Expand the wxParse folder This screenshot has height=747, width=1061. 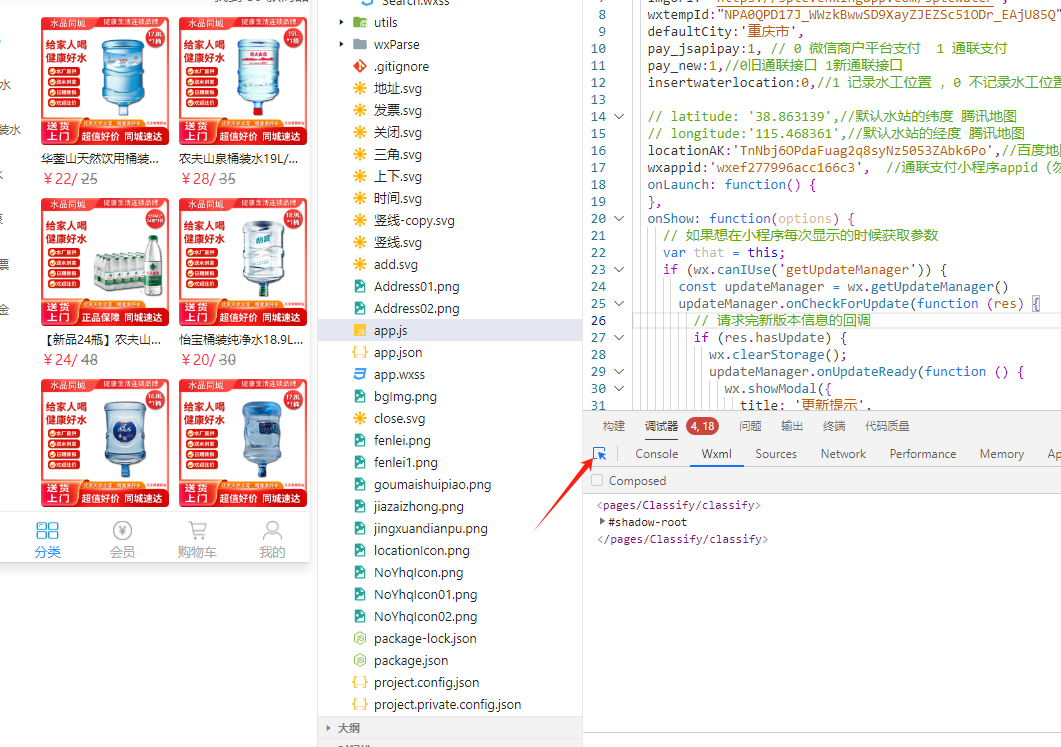[x=341, y=45]
